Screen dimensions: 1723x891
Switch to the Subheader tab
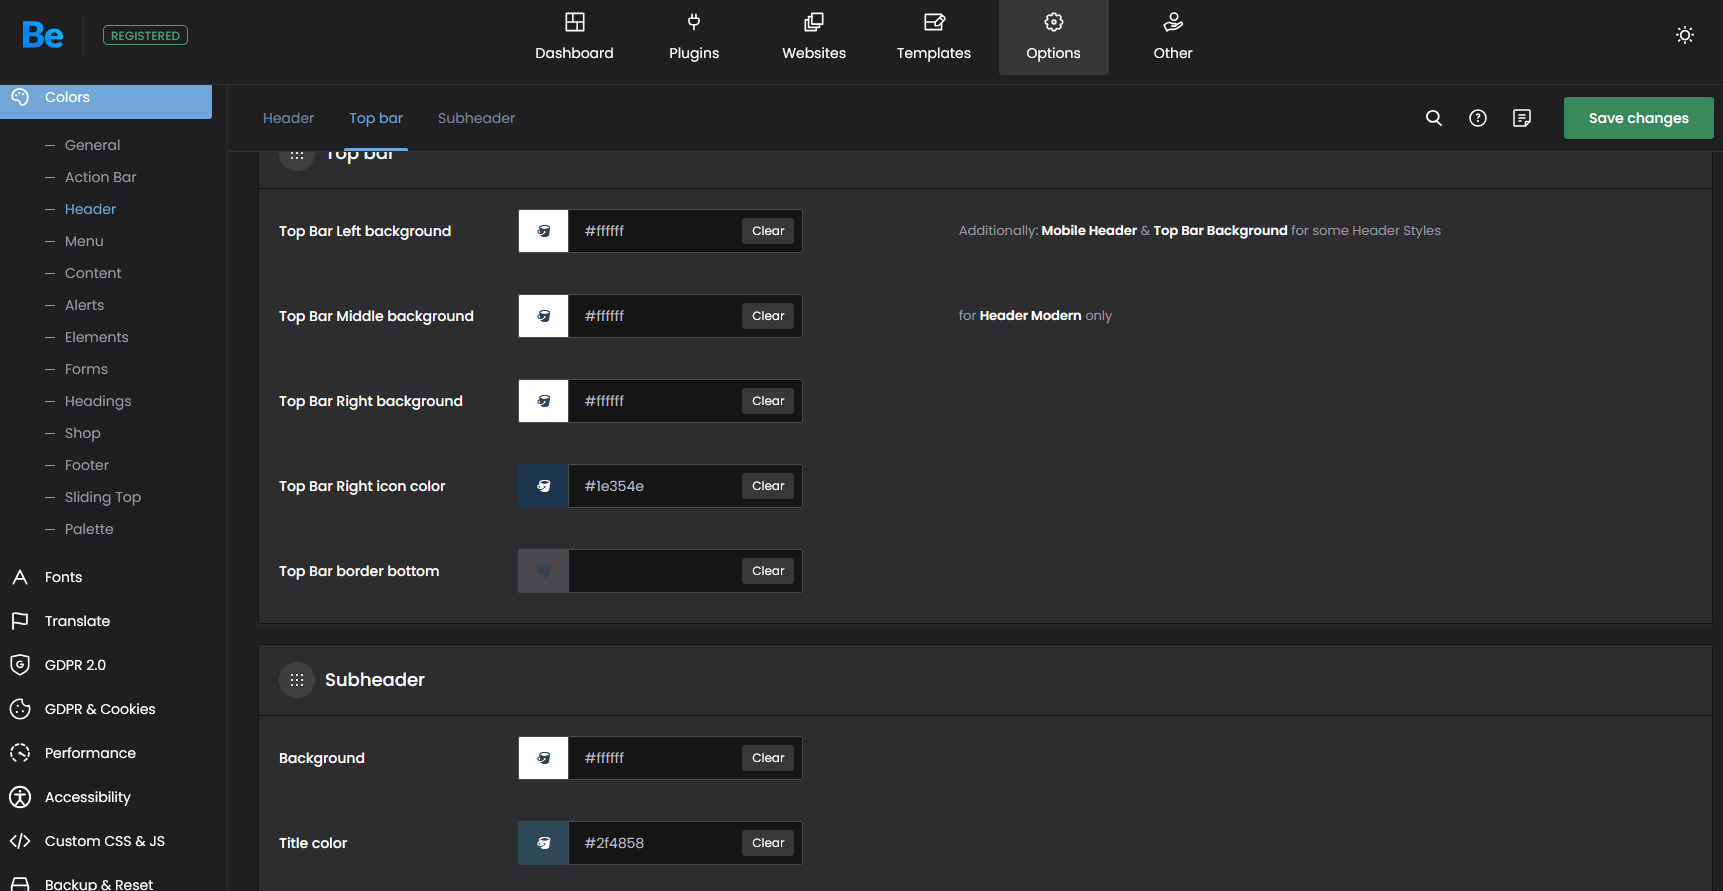[x=476, y=118]
